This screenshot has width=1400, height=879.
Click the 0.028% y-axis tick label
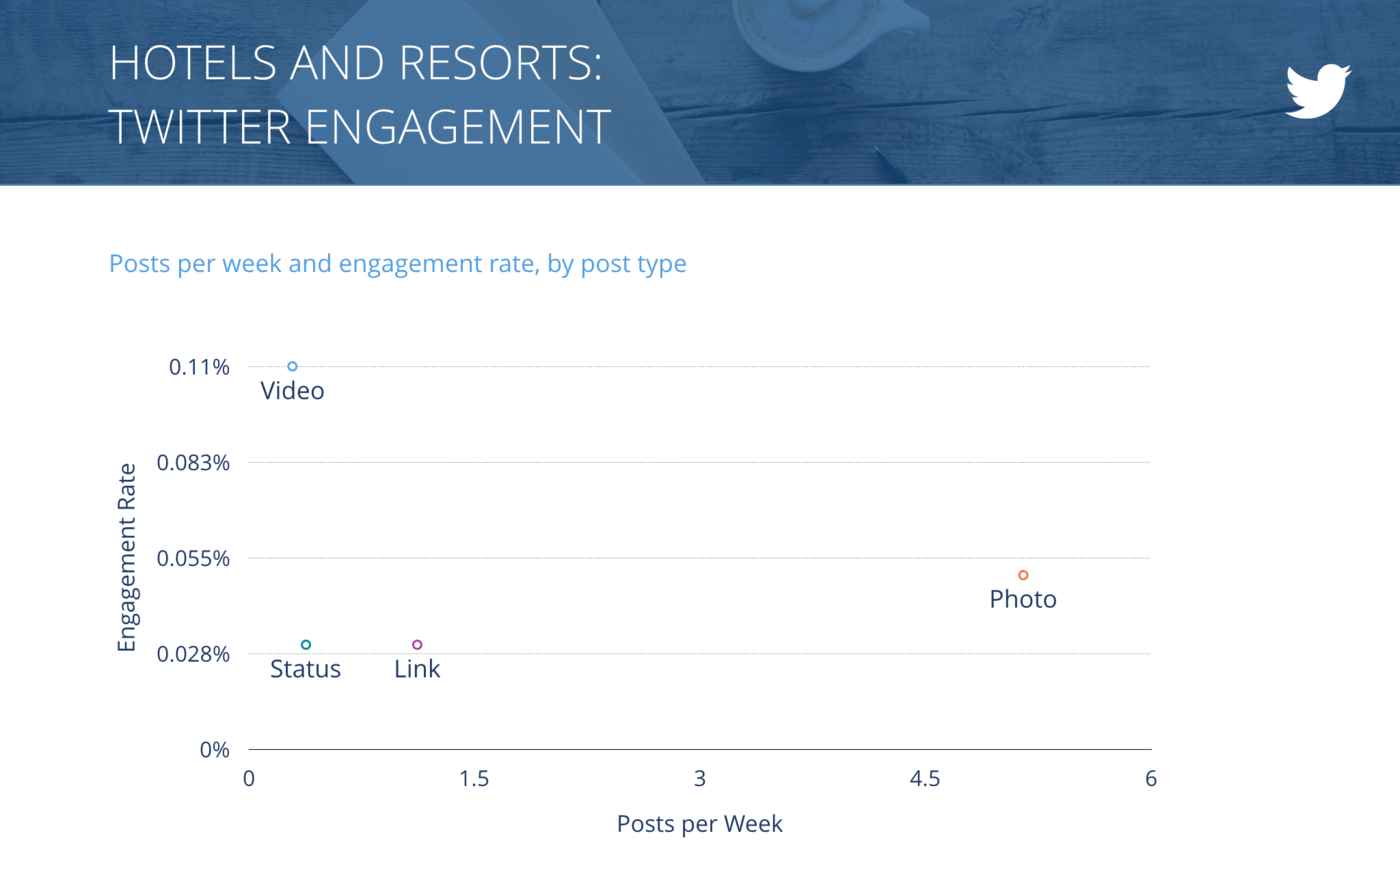[x=193, y=654]
